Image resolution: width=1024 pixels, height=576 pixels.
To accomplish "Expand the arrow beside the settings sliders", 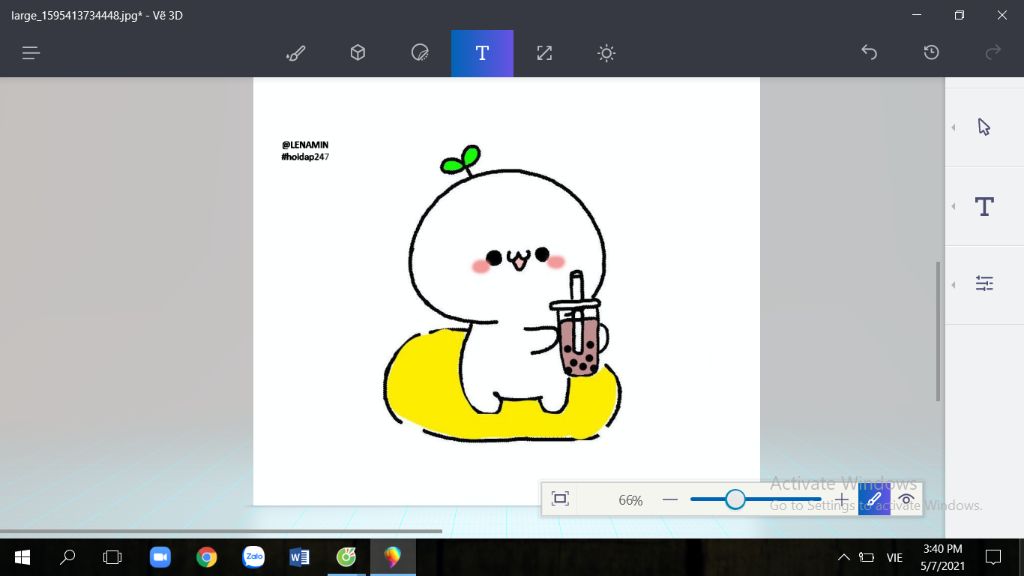I will [953, 284].
